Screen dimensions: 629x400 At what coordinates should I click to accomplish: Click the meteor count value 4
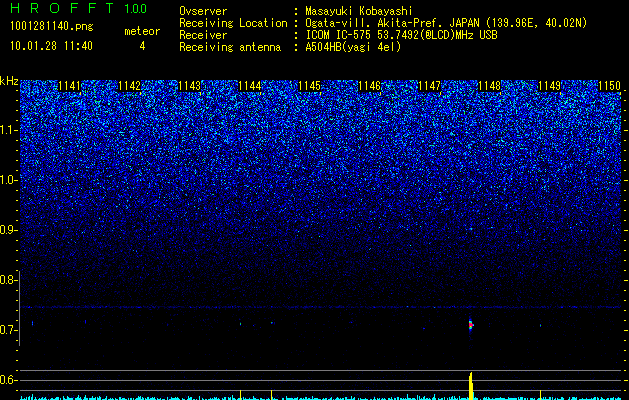point(142,46)
